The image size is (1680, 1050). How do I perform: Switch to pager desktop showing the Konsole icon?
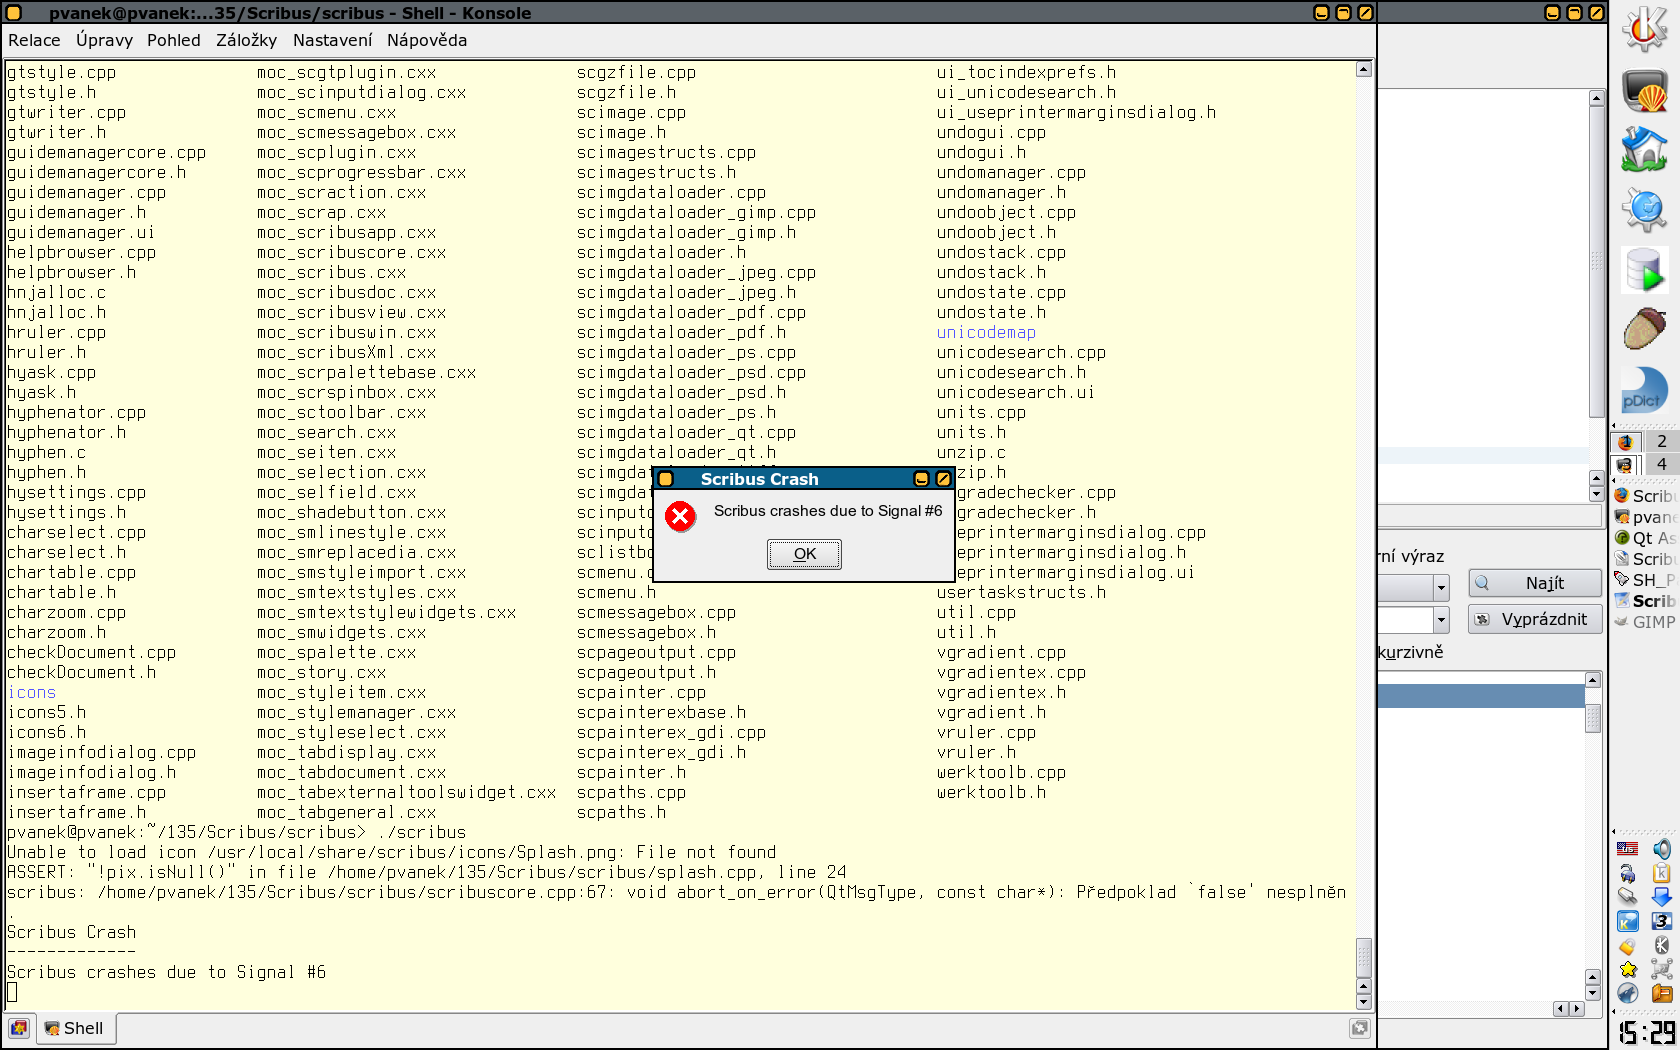[1626, 464]
